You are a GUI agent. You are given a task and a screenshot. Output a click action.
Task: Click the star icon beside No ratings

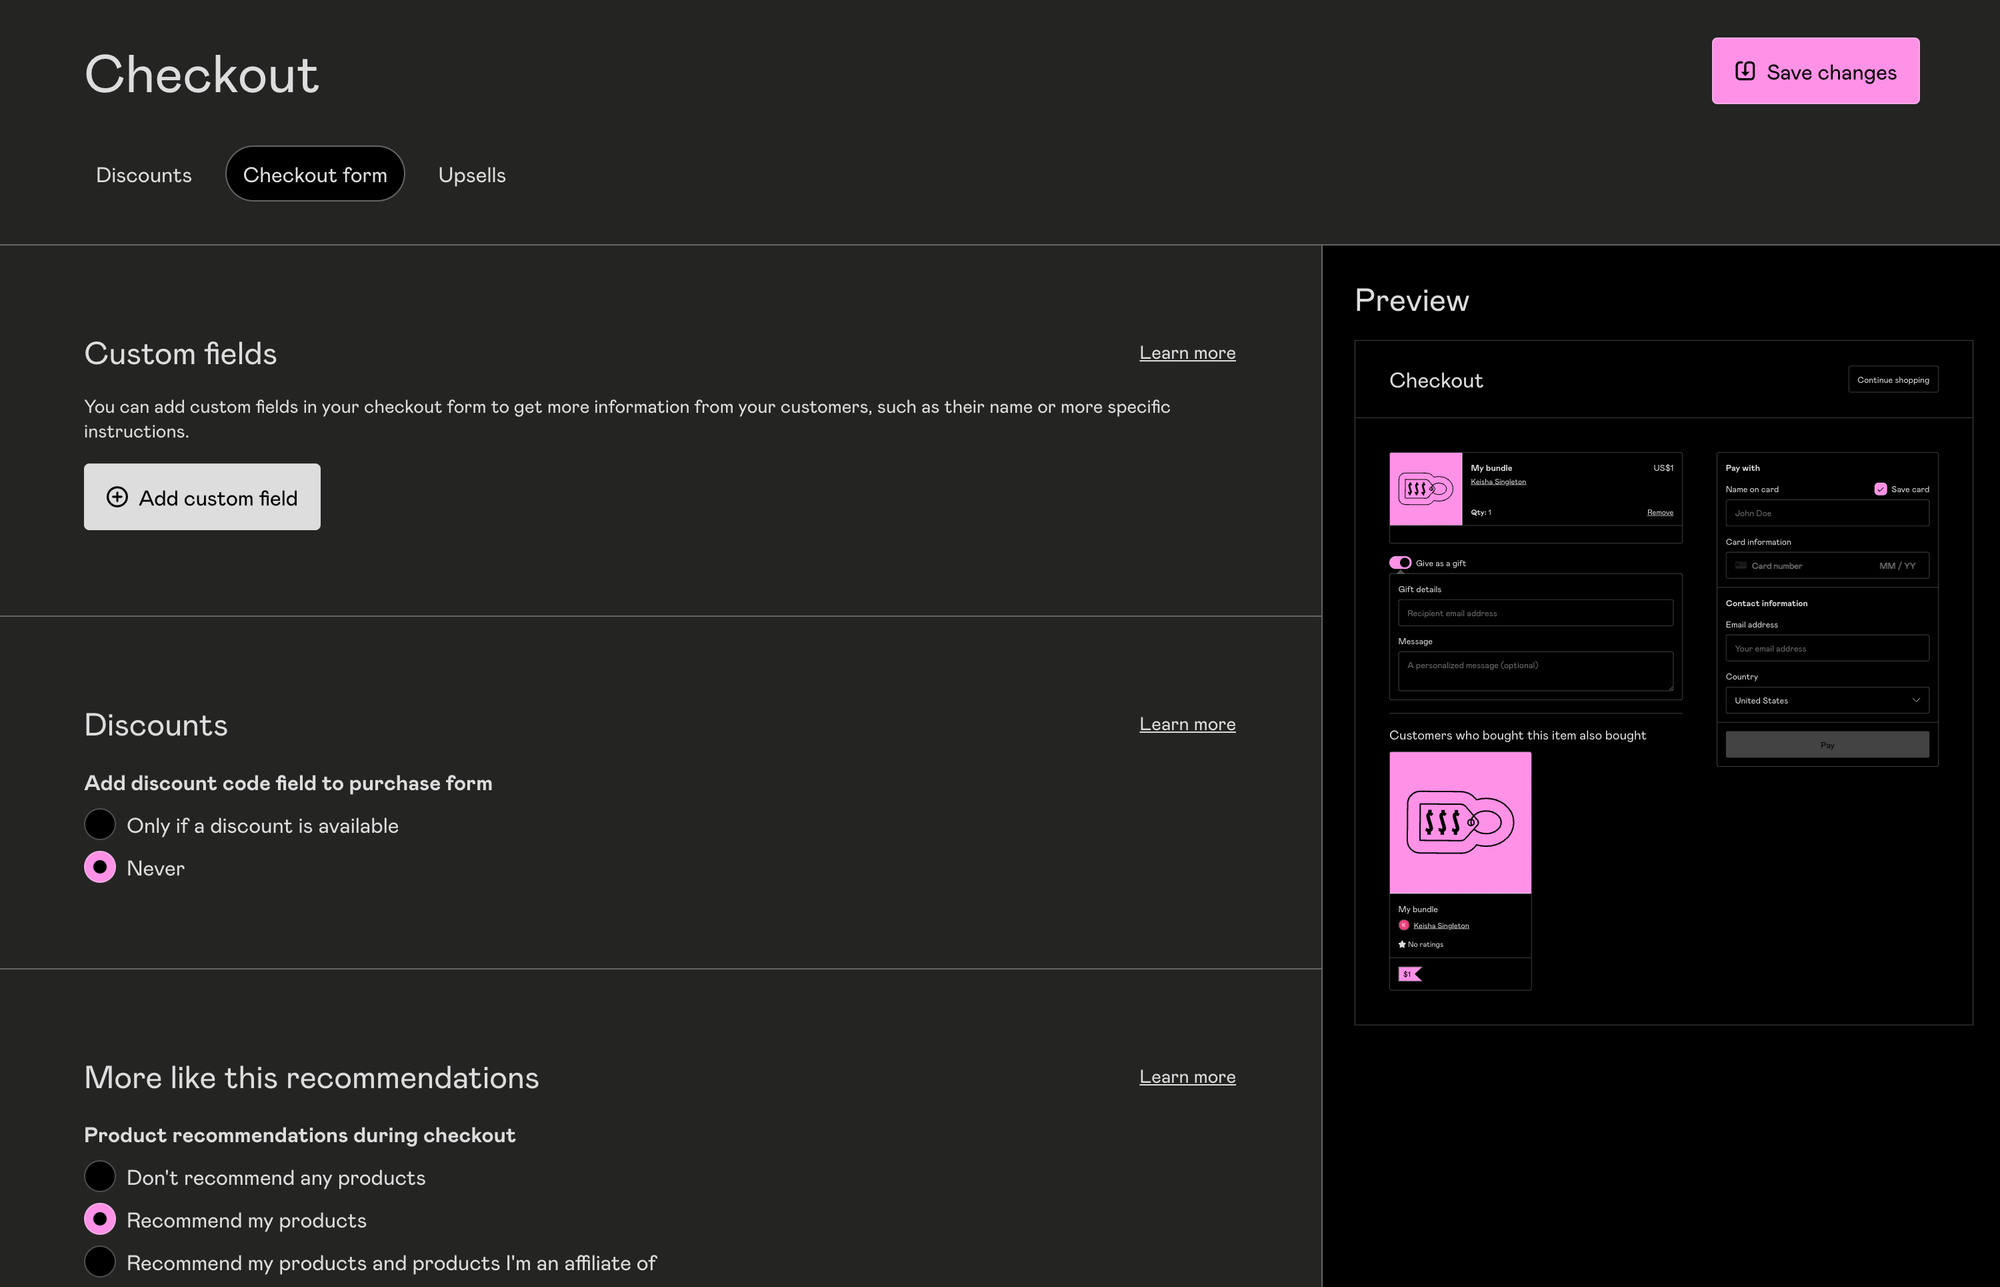click(x=1402, y=944)
